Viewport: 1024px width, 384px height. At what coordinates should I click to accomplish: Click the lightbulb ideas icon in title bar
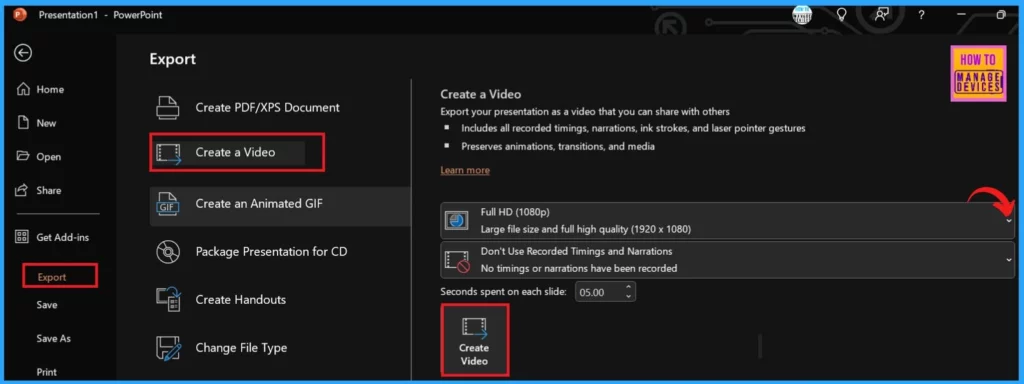coord(842,14)
